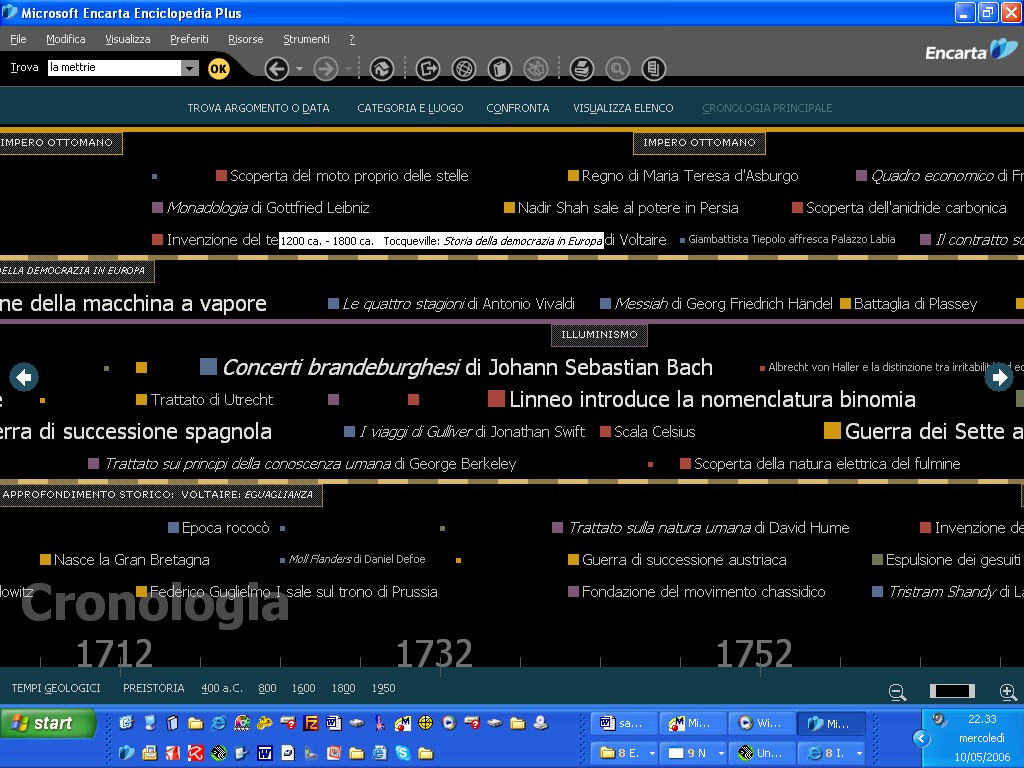This screenshot has height=768, width=1024.
Task: Open the Windows start menu
Action: click(x=48, y=724)
